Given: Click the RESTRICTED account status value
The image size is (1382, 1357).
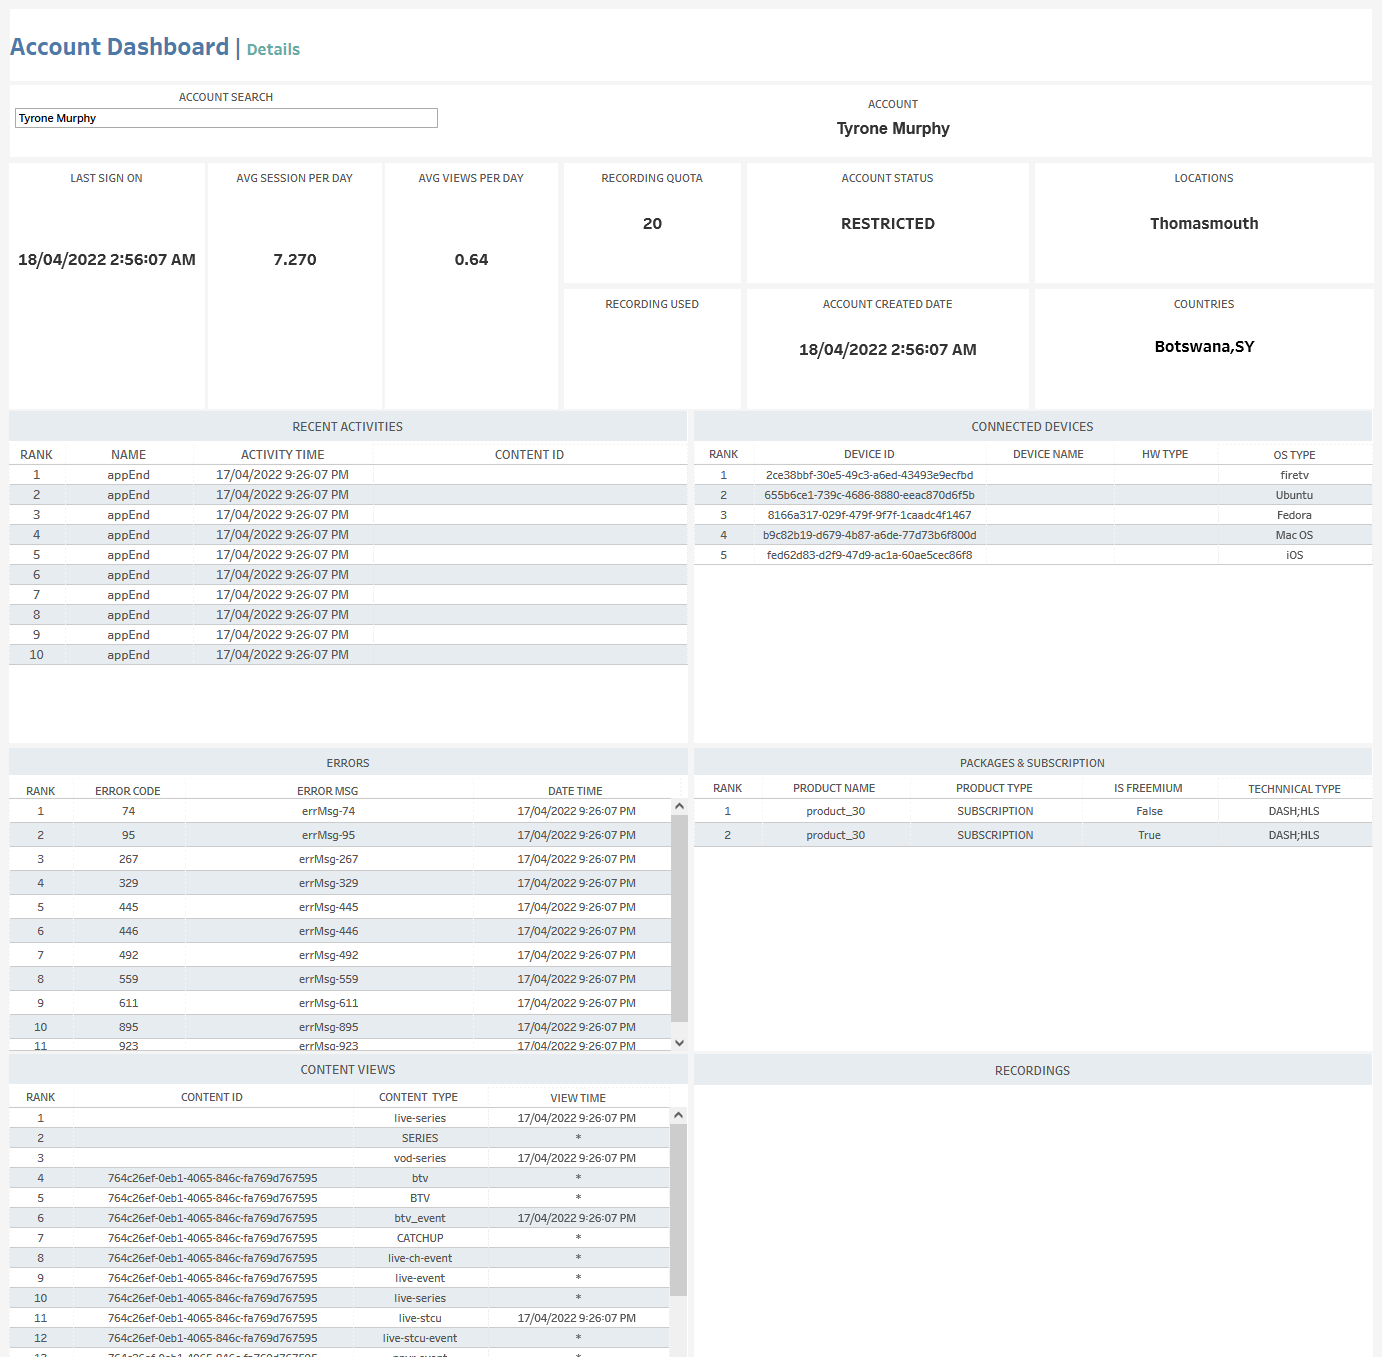Looking at the screenshot, I should 887,224.
